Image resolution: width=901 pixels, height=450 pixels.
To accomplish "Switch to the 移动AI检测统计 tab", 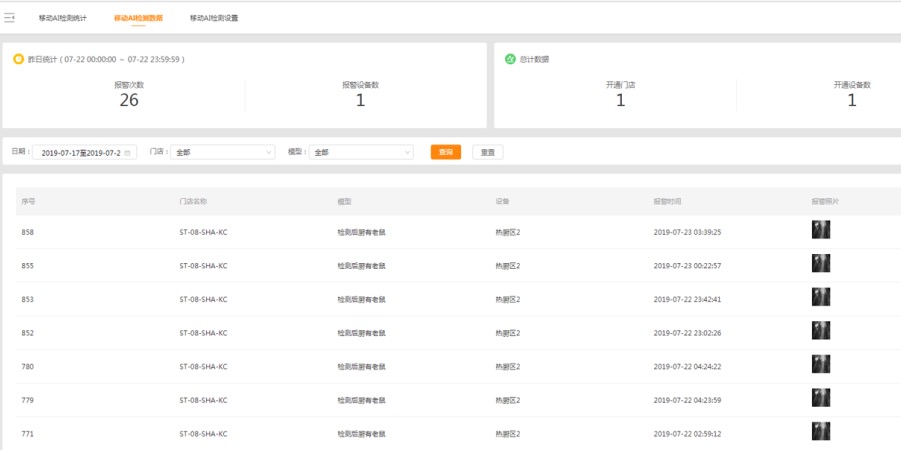I will pyautogui.click(x=63, y=18).
